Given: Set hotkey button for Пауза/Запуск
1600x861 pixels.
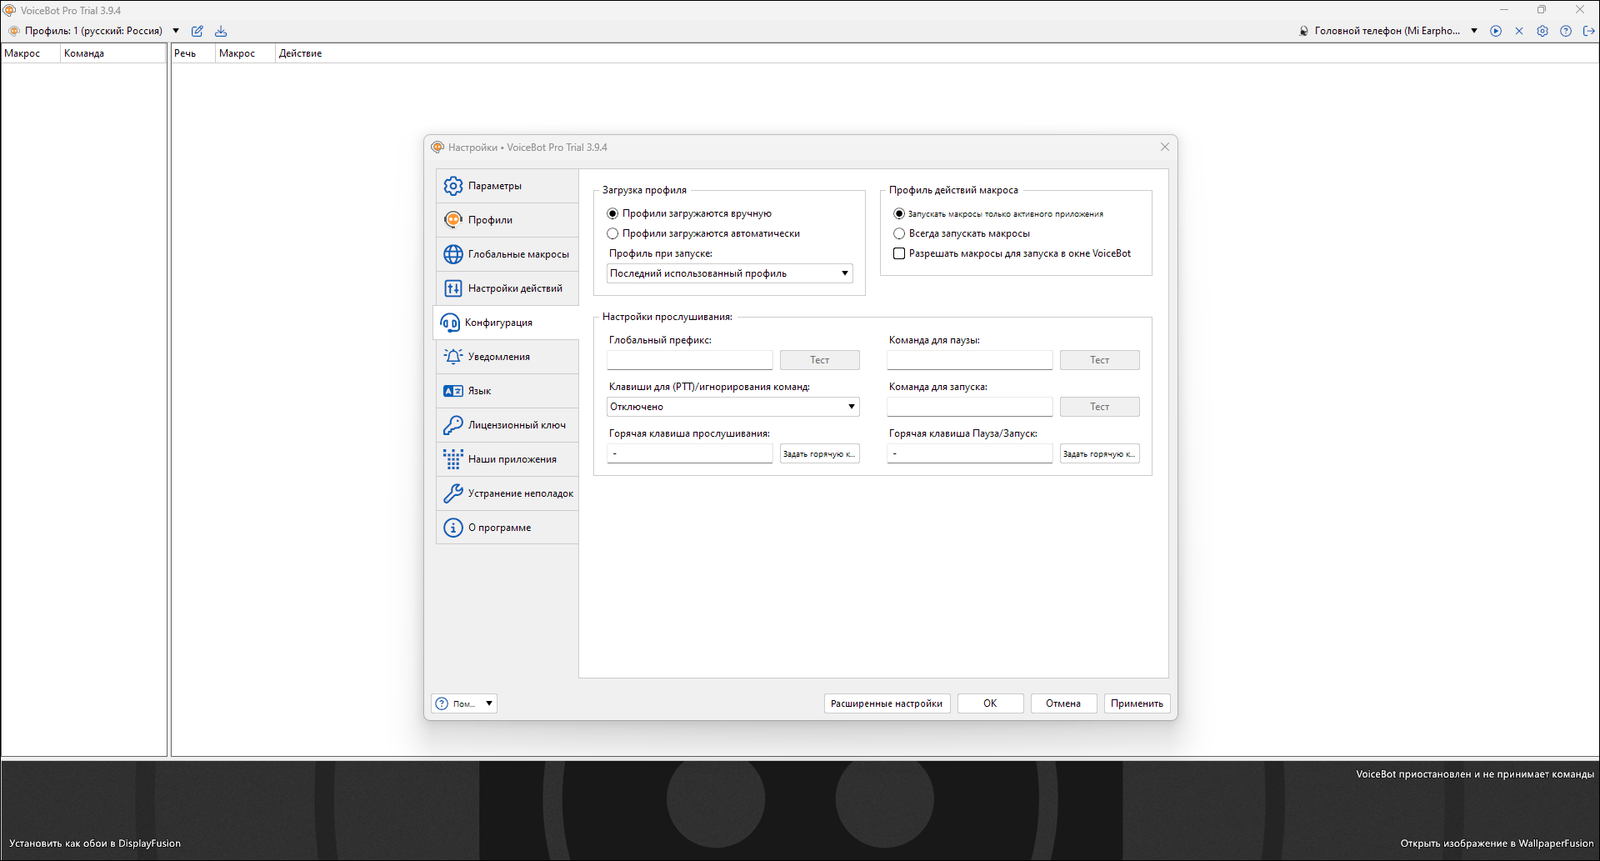Looking at the screenshot, I should tap(1100, 454).
